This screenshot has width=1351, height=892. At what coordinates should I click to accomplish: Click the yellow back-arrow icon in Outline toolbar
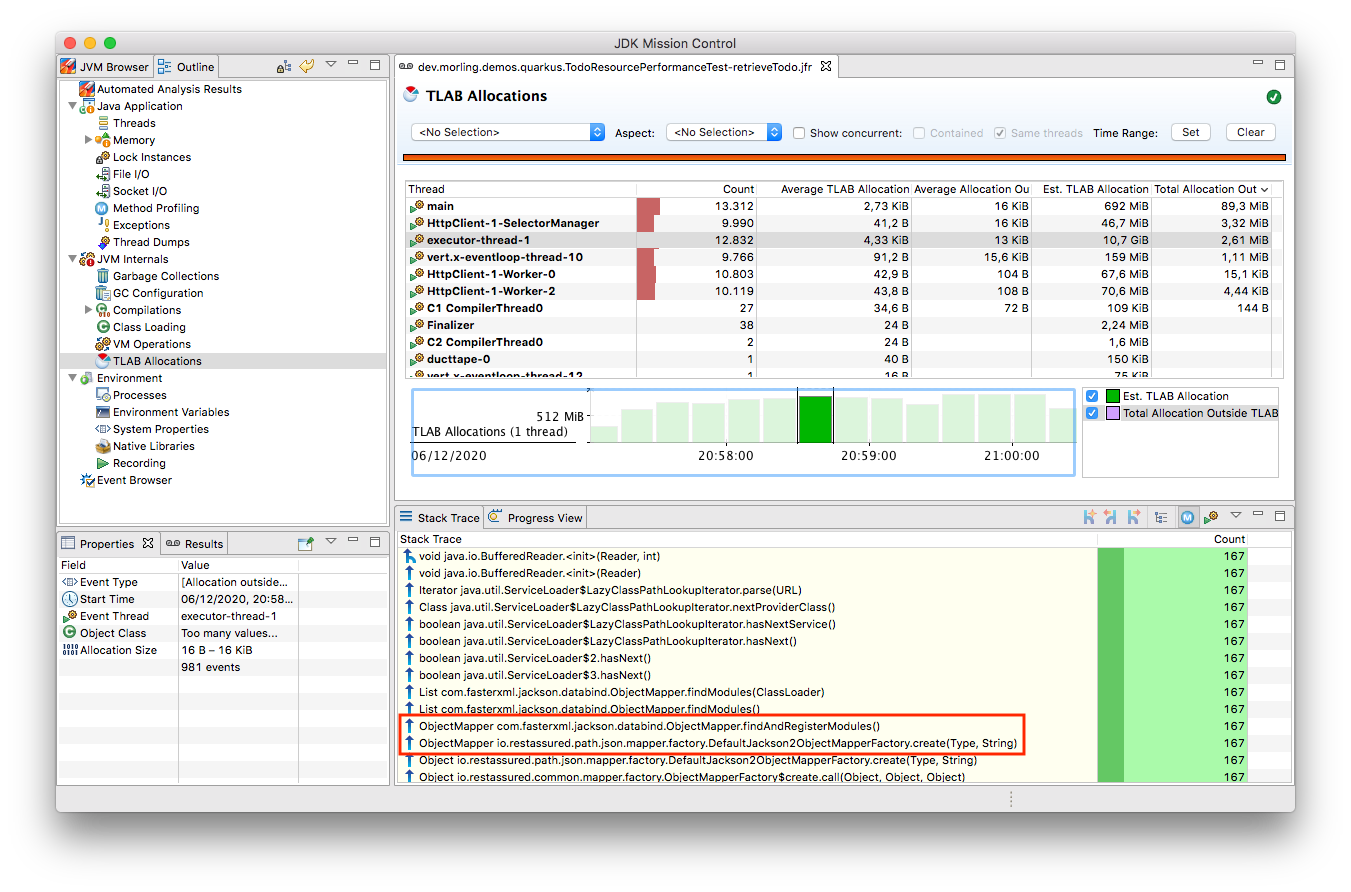(307, 67)
